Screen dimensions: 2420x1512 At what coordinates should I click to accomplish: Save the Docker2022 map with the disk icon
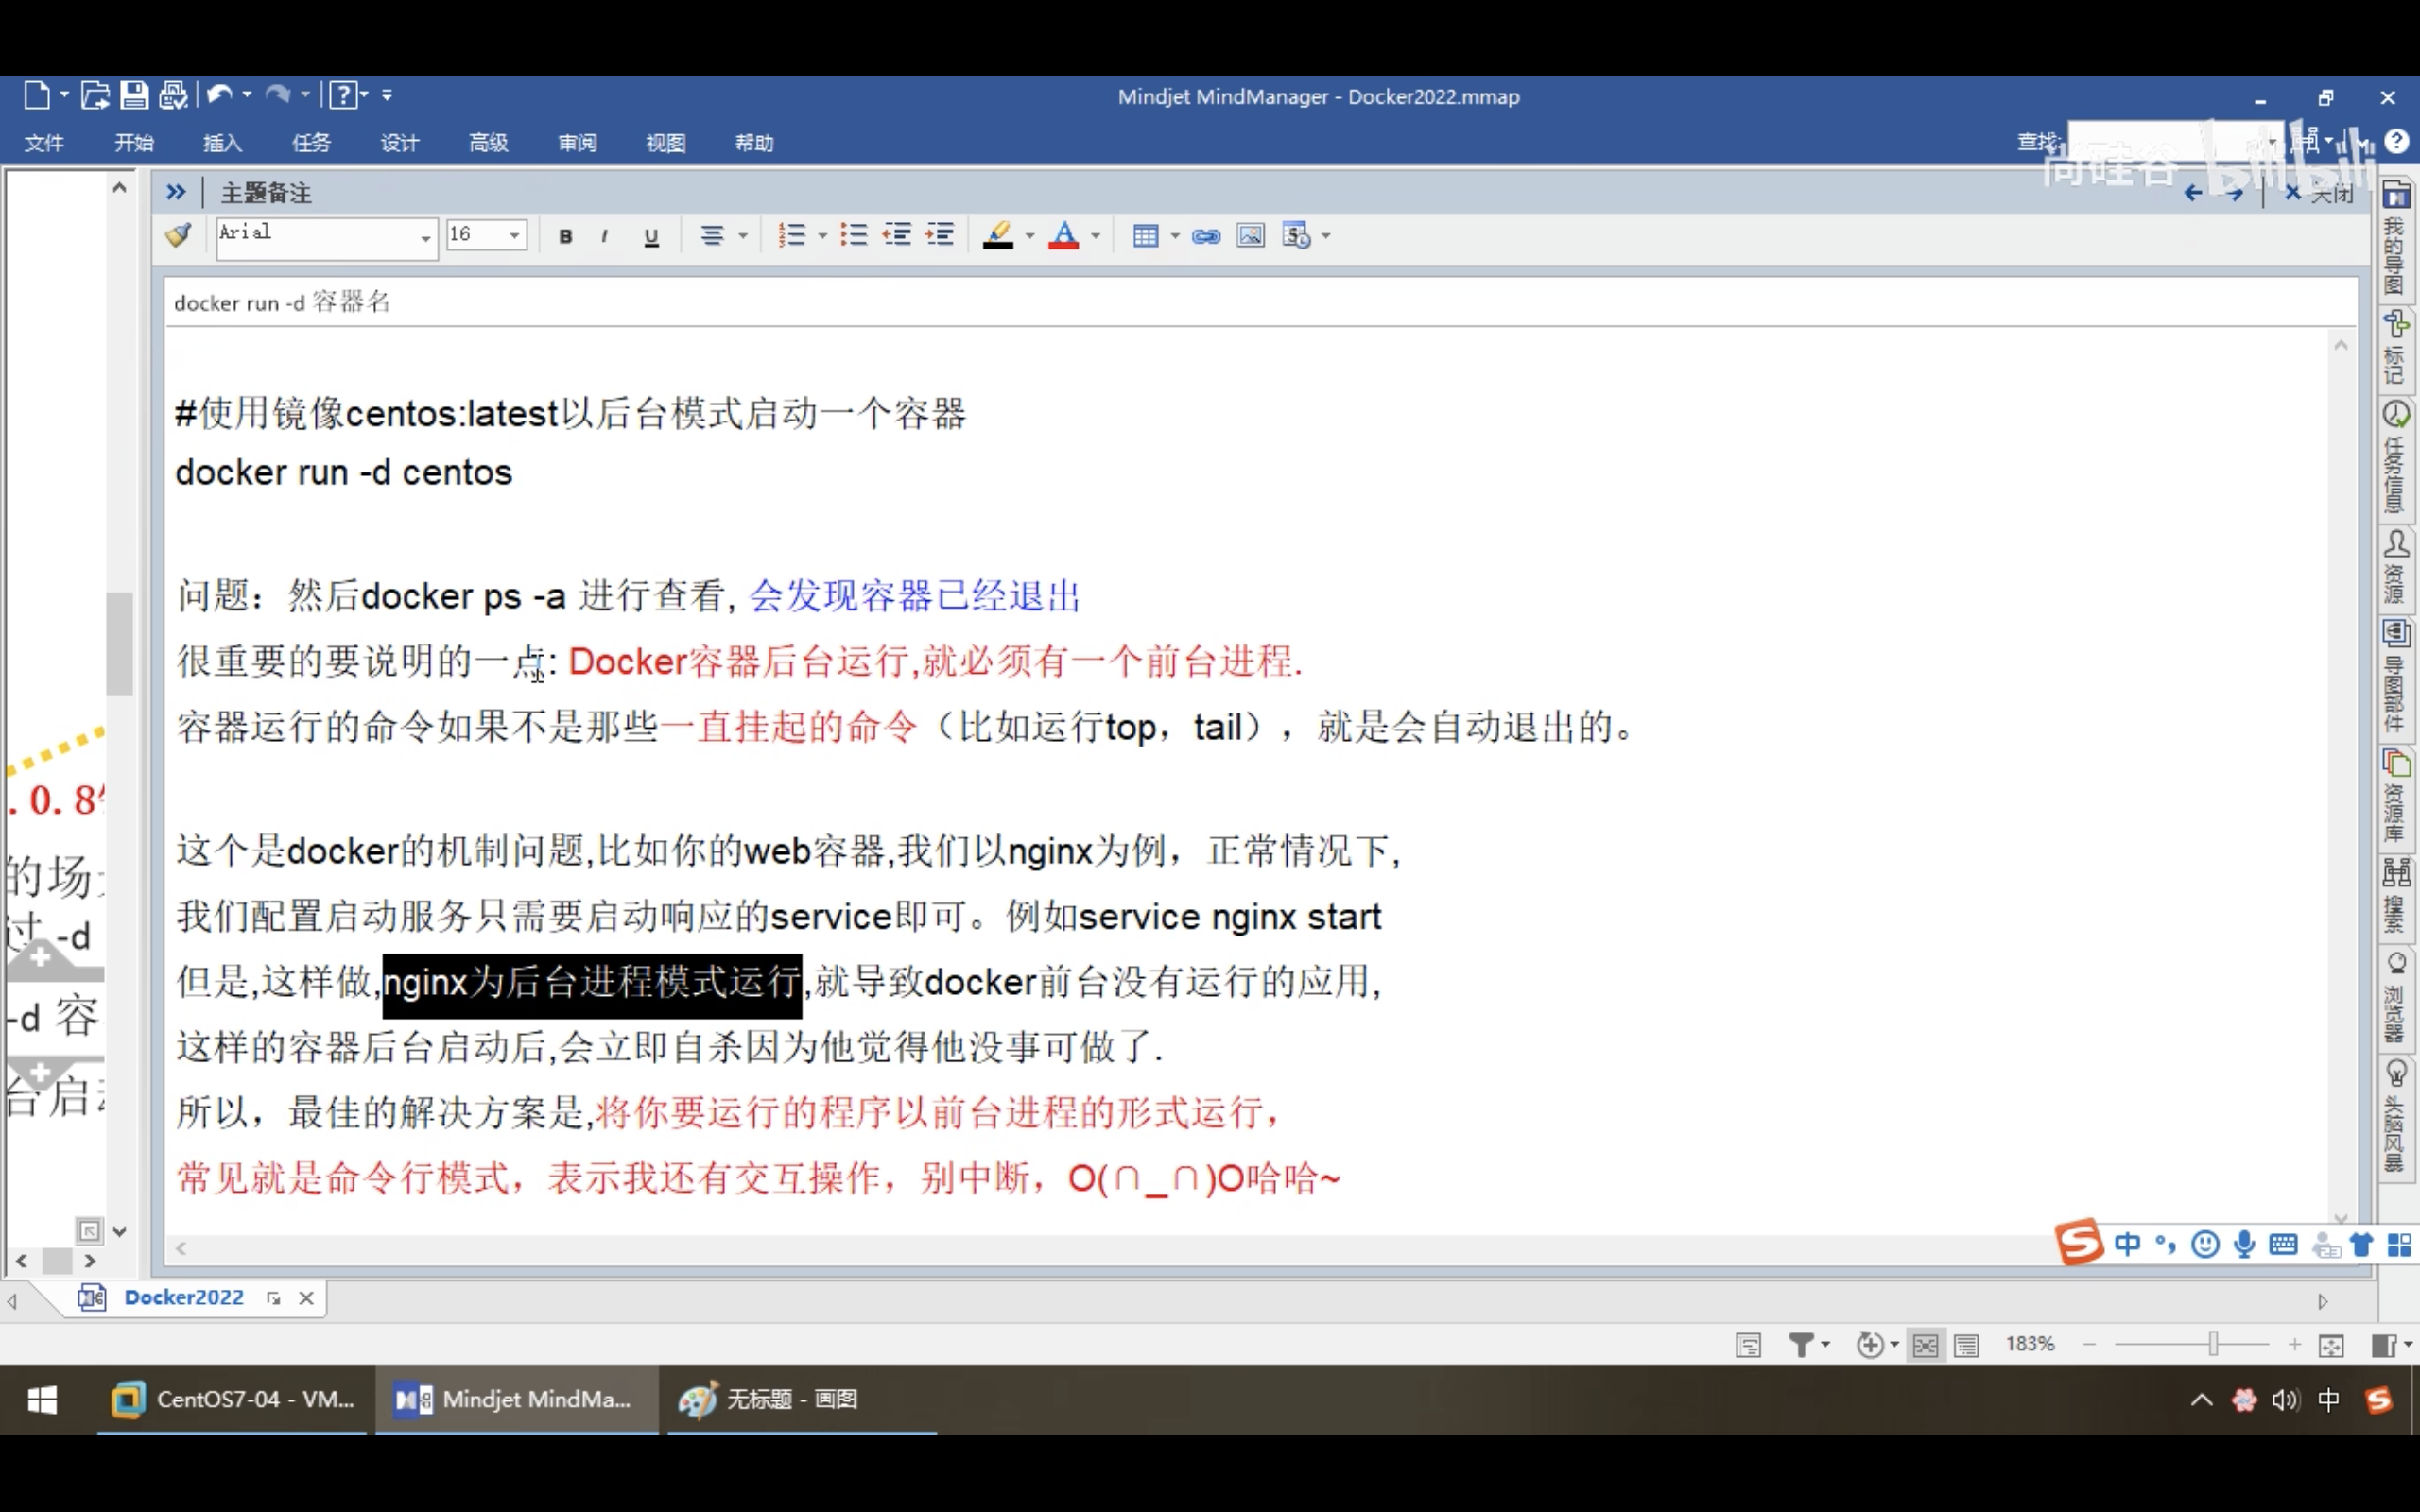(134, 95)
